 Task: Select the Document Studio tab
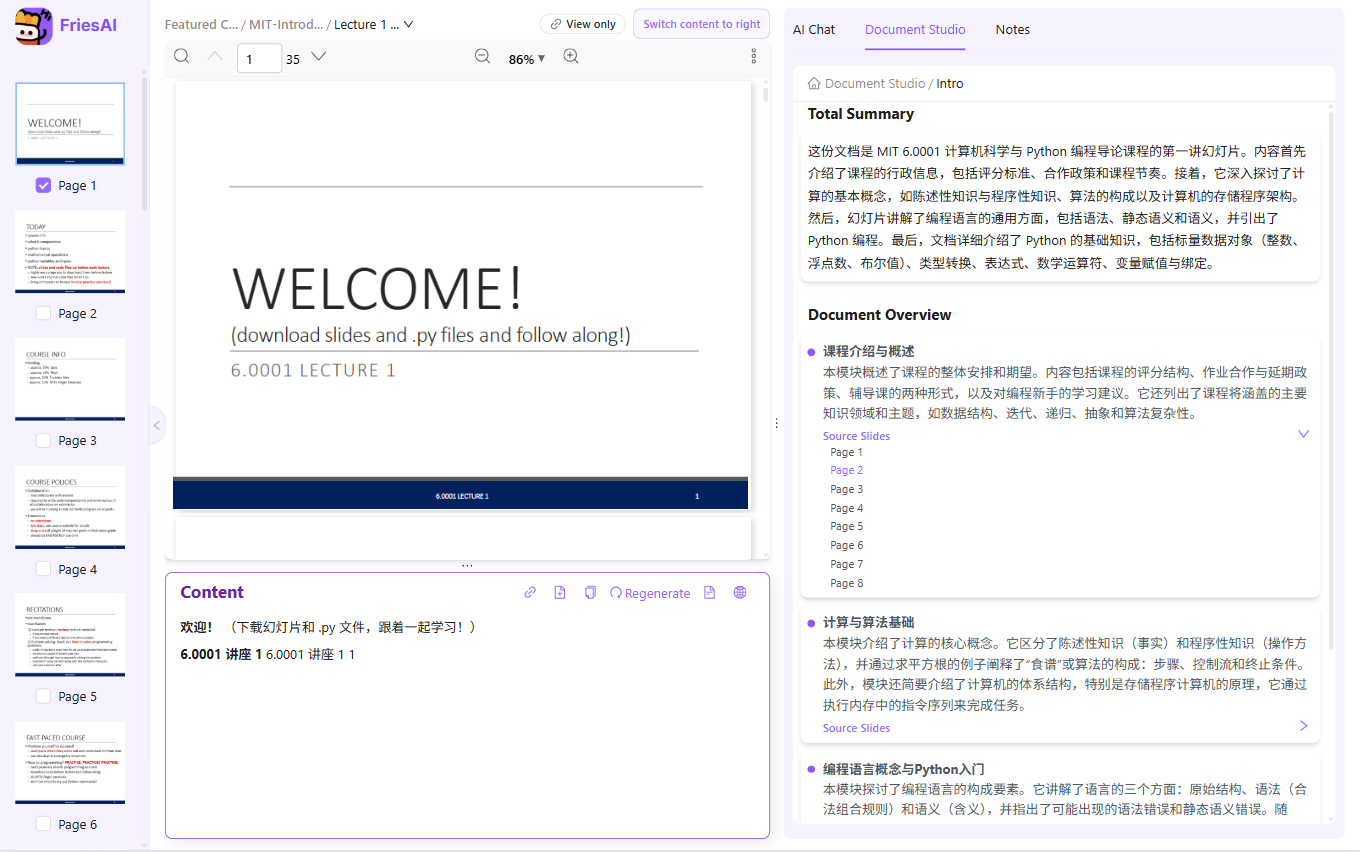[x=915, y=29]
